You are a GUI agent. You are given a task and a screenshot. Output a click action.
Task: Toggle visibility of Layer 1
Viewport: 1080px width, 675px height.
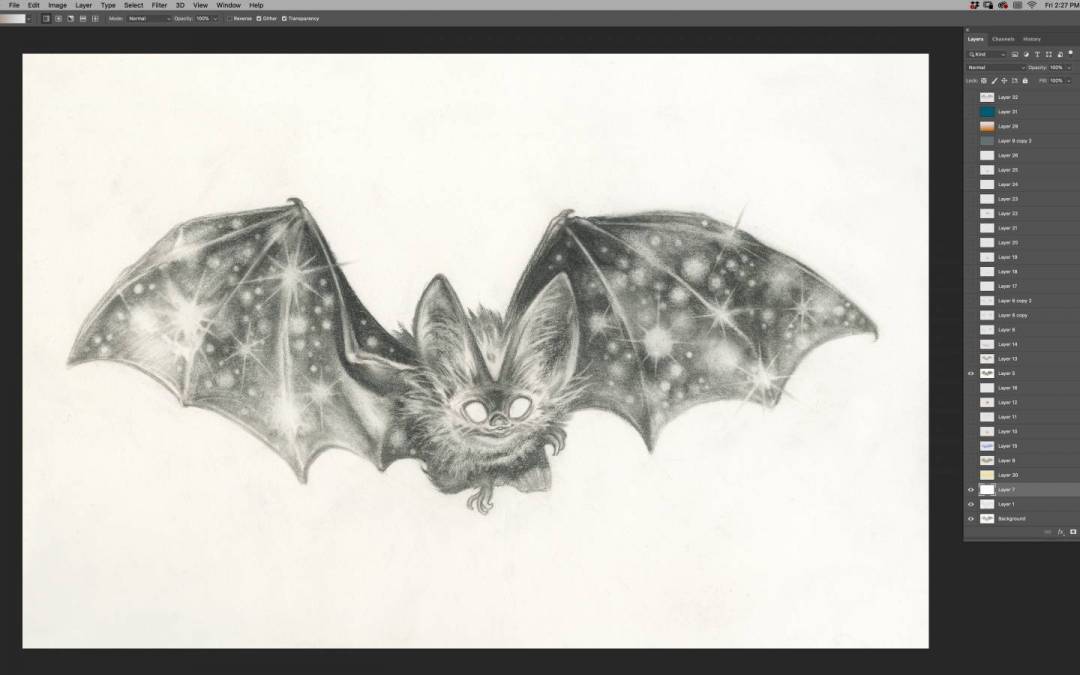coord(970,504)
